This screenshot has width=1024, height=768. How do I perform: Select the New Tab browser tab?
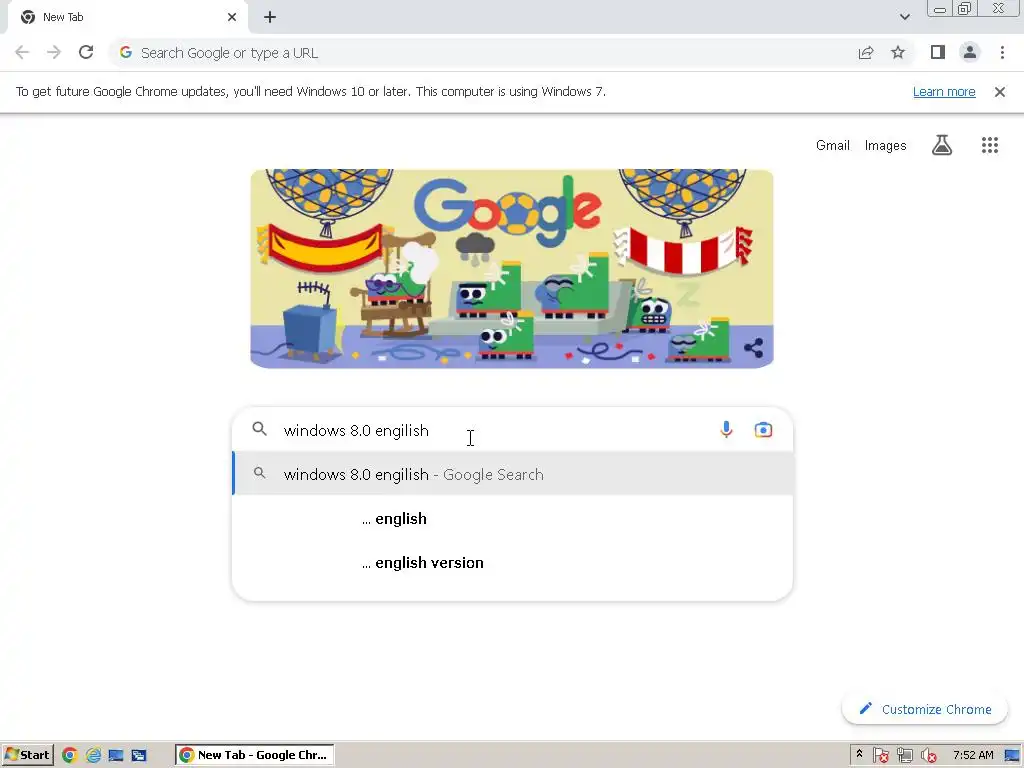(x=127, y=18)
